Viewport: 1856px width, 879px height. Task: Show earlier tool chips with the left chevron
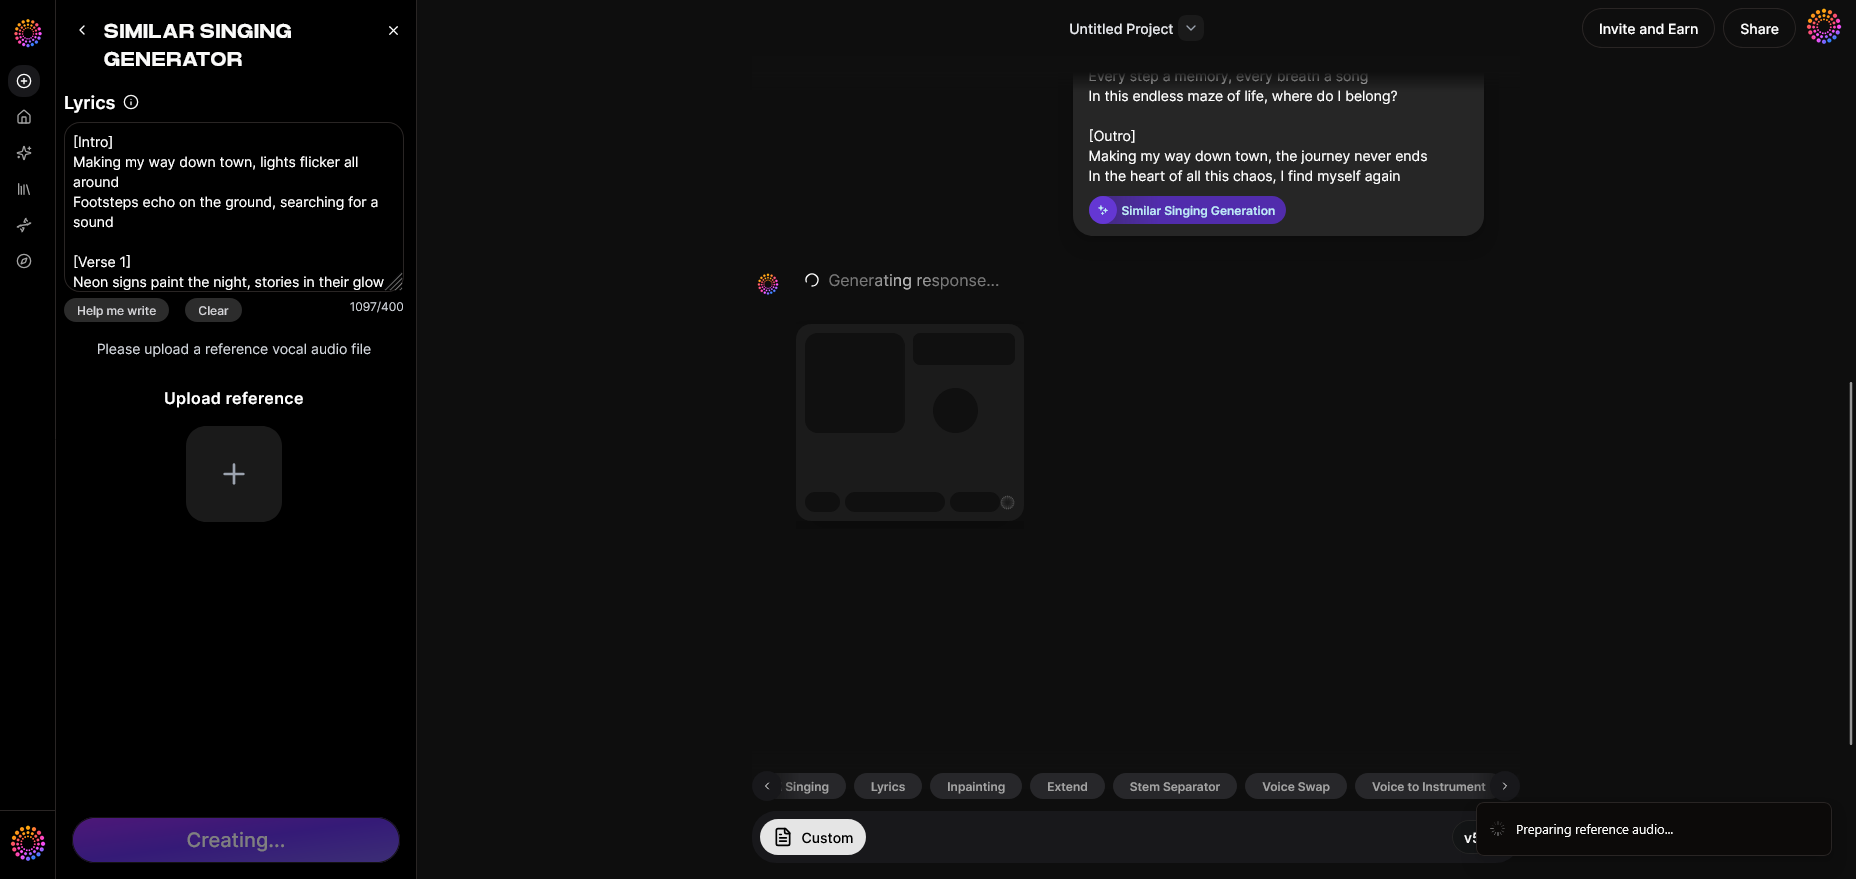pyautogui.click(x=767, y=786)
